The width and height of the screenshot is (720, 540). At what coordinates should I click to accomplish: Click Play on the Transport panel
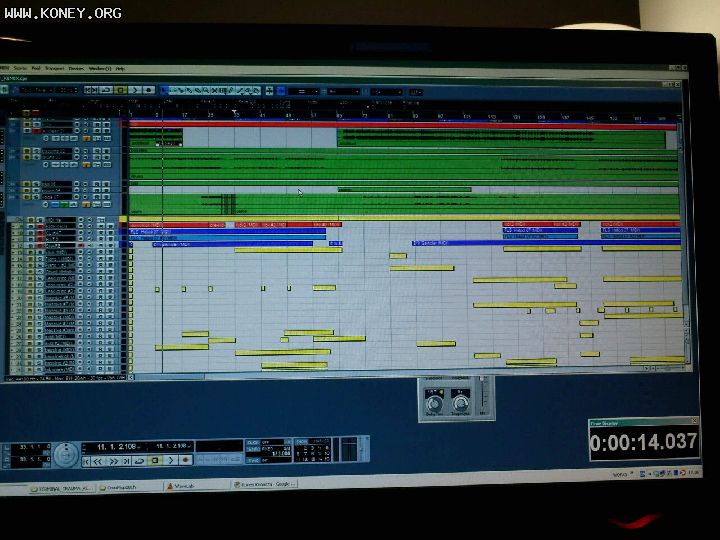coord(170,461)
